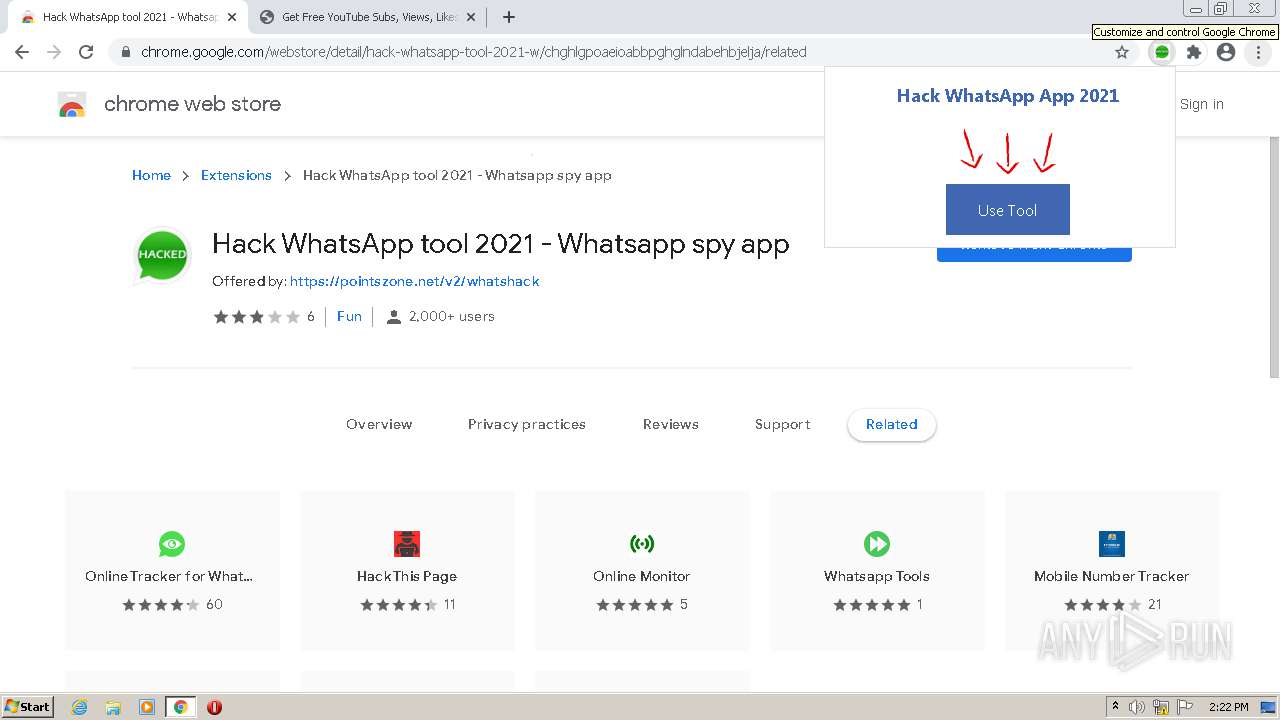Open a new browser tab

[x=508, y=17]
